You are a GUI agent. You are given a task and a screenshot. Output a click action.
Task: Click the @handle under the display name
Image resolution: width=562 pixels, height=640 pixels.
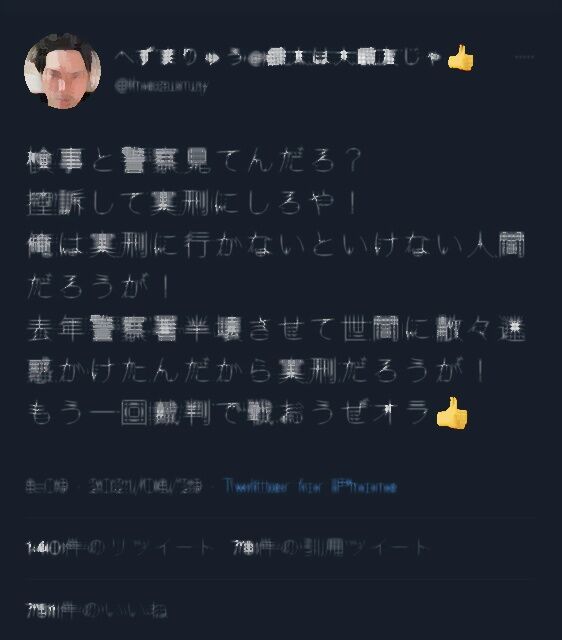coord(162,86)
